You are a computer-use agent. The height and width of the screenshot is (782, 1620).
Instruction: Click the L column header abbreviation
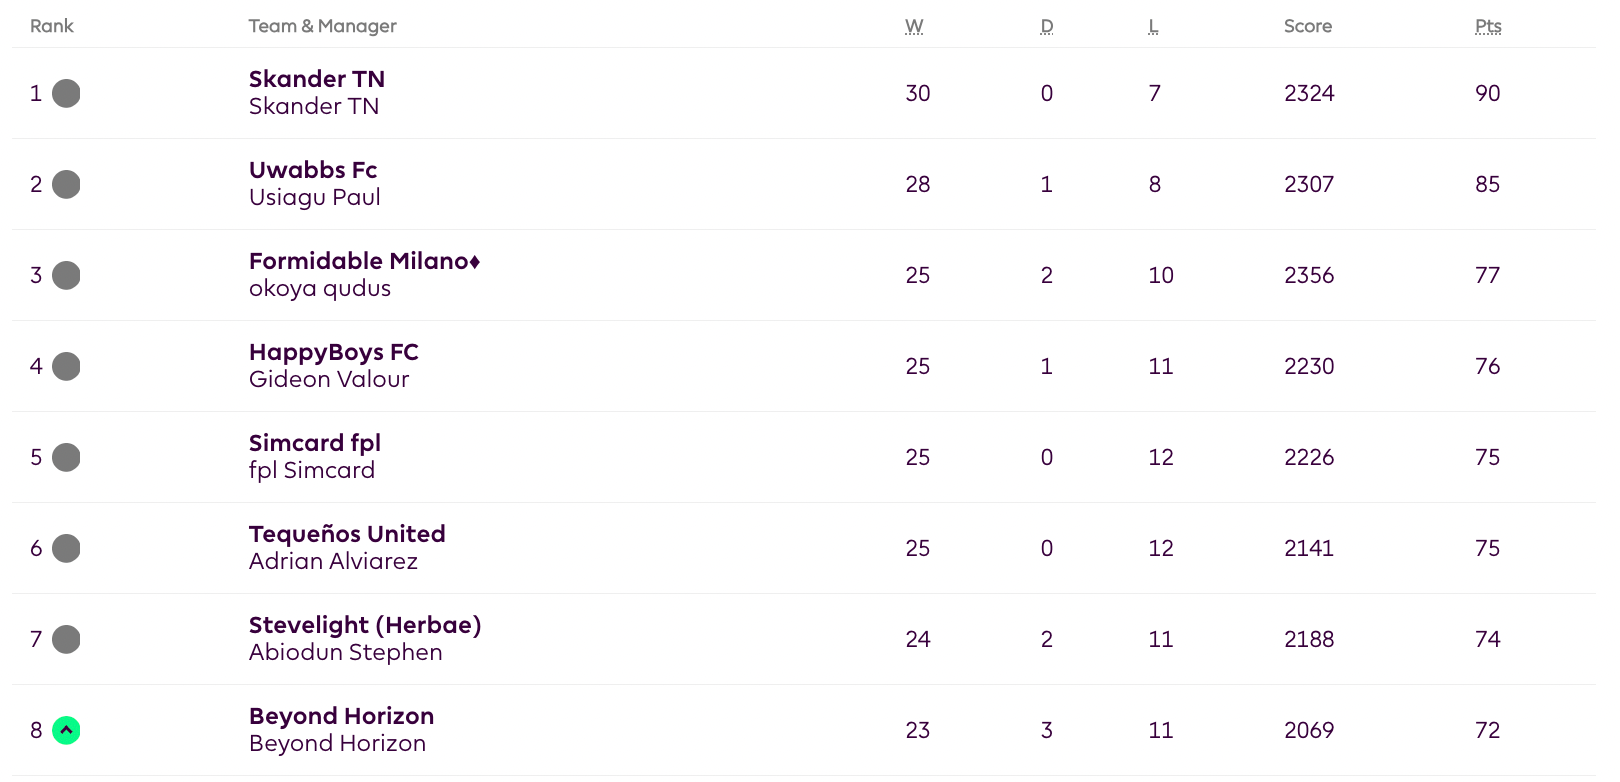point(1153,26)
